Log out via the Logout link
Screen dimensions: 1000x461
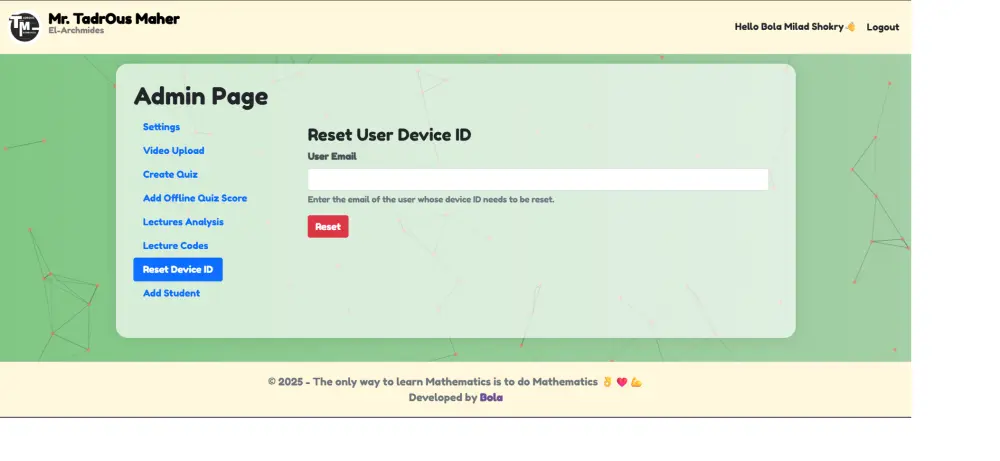click(x=883, y=27)
